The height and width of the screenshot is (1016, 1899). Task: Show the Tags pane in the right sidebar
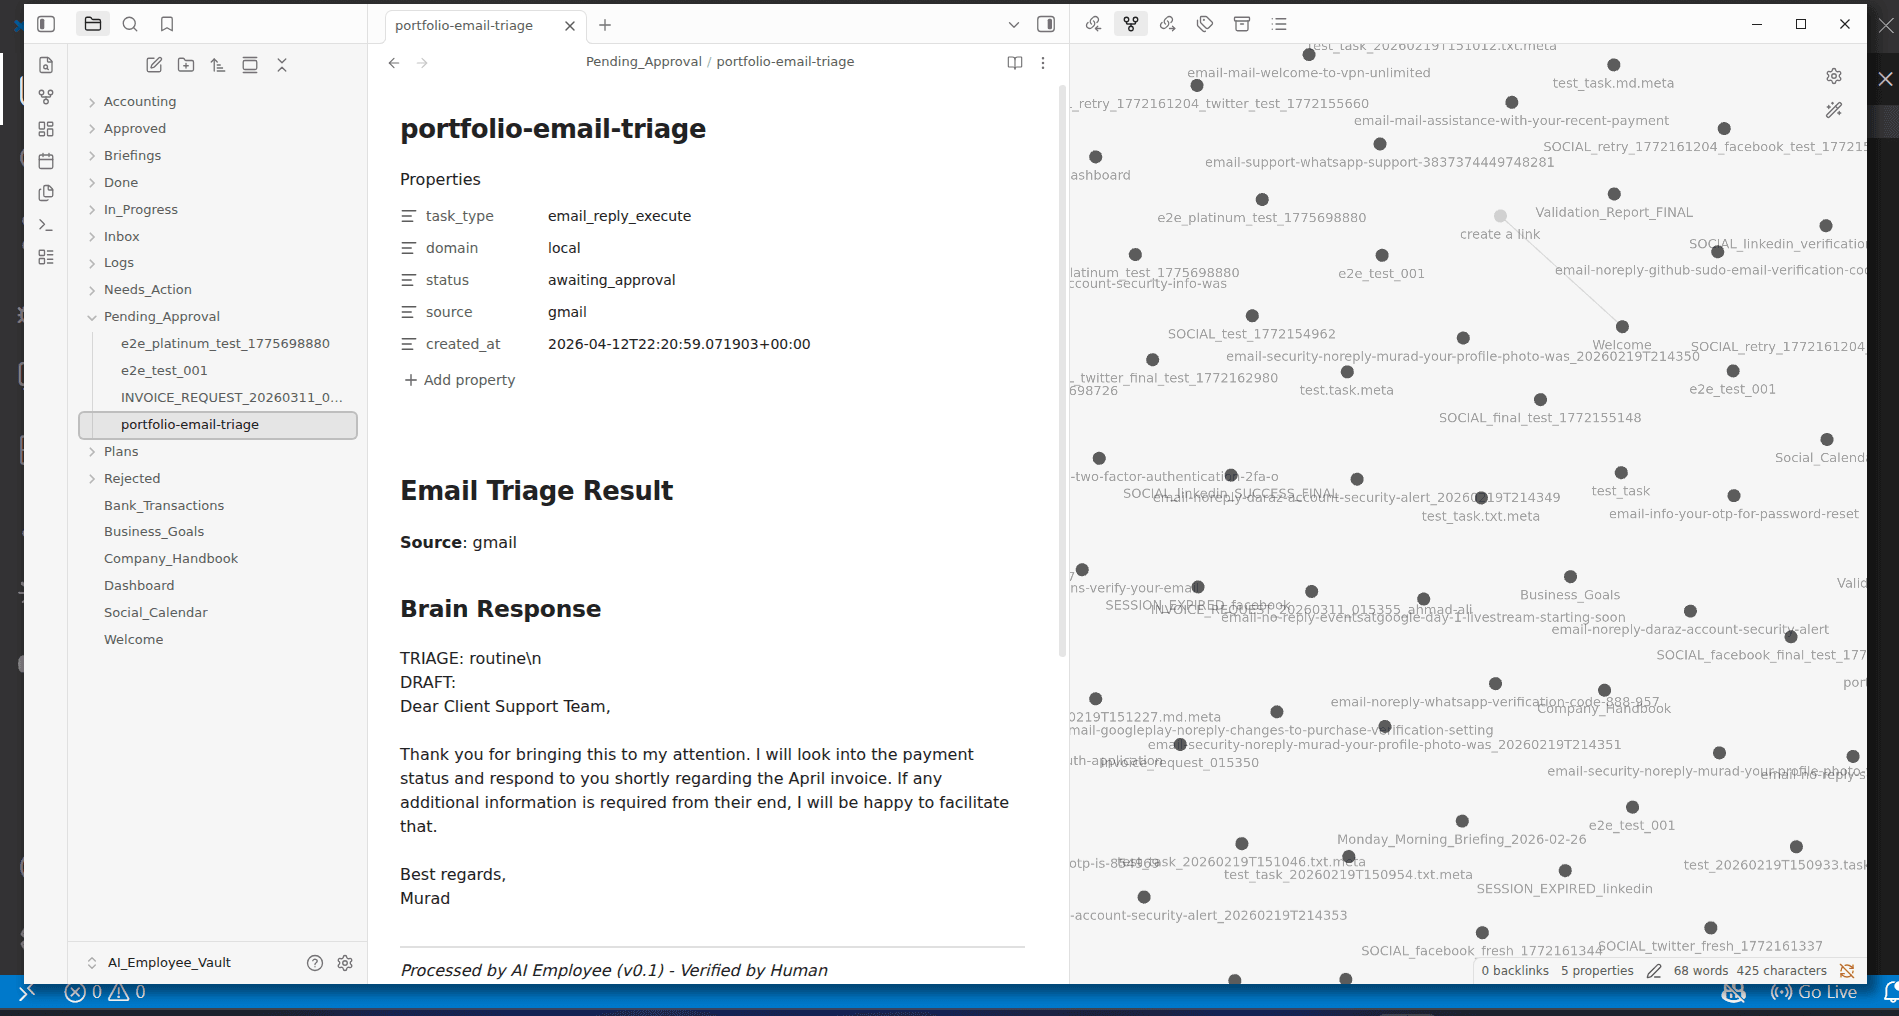[1205, 24]
